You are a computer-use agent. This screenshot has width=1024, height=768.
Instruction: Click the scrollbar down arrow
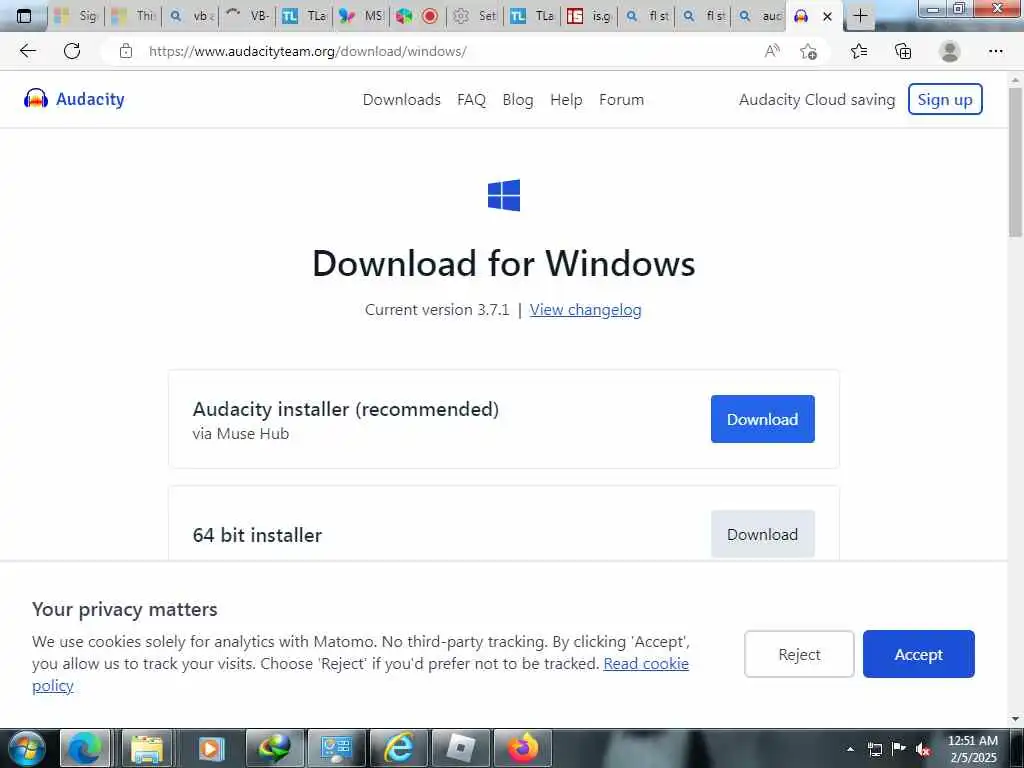pos(1016,719)
